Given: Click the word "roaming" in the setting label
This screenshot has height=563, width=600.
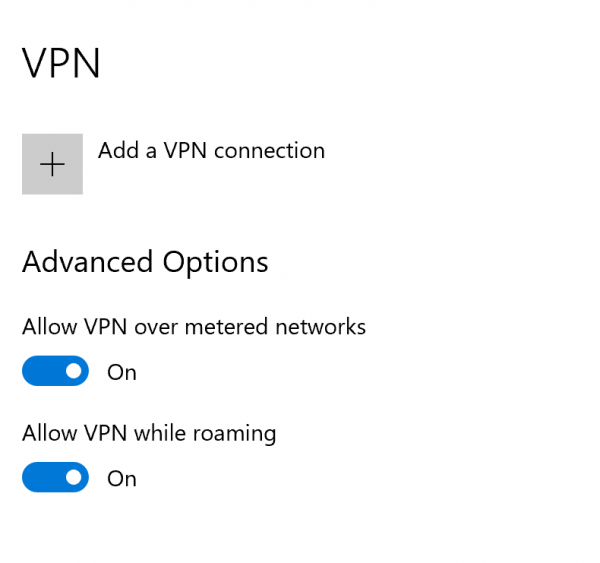Looking at the screenshot, I should coord(235,434).
